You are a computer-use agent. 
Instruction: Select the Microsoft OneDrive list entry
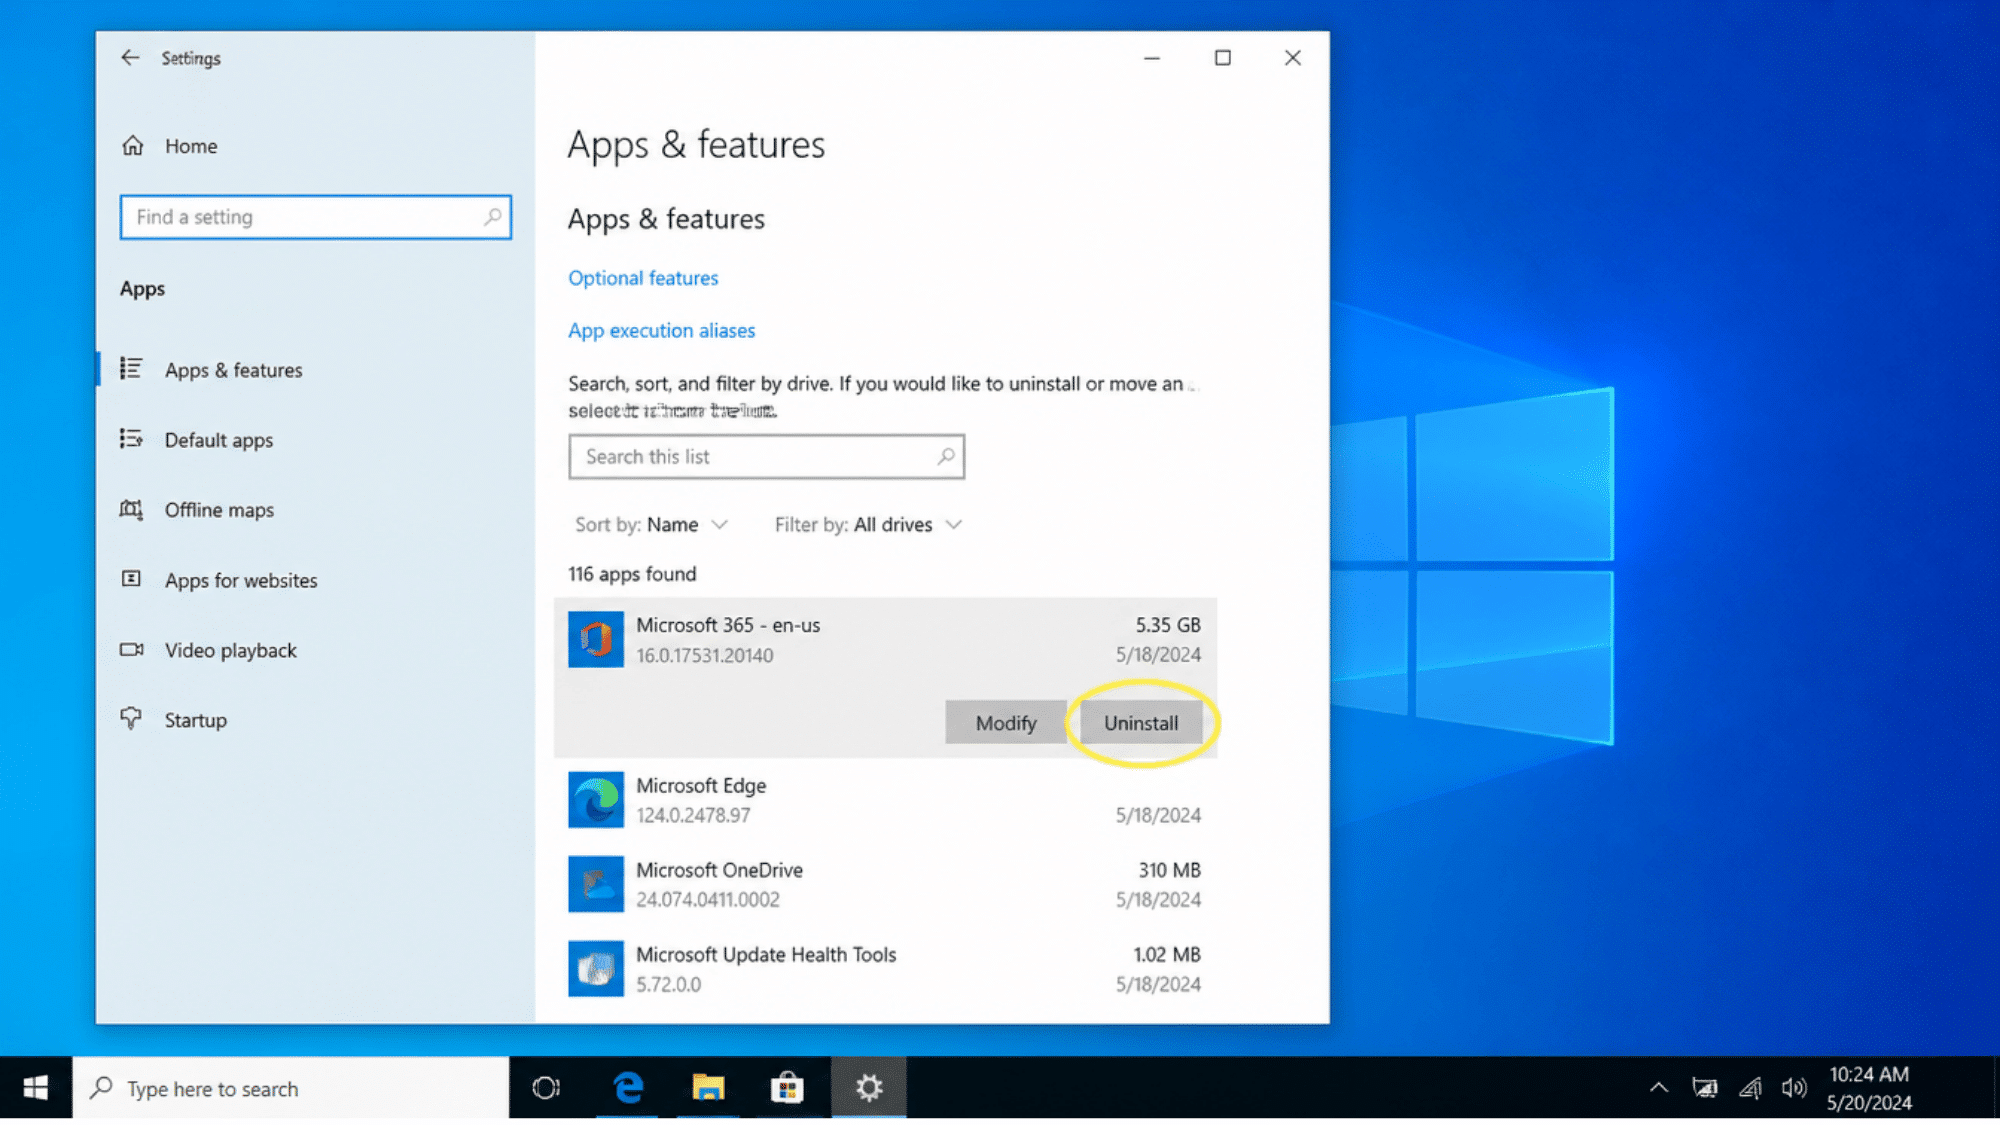coord(885,884)
